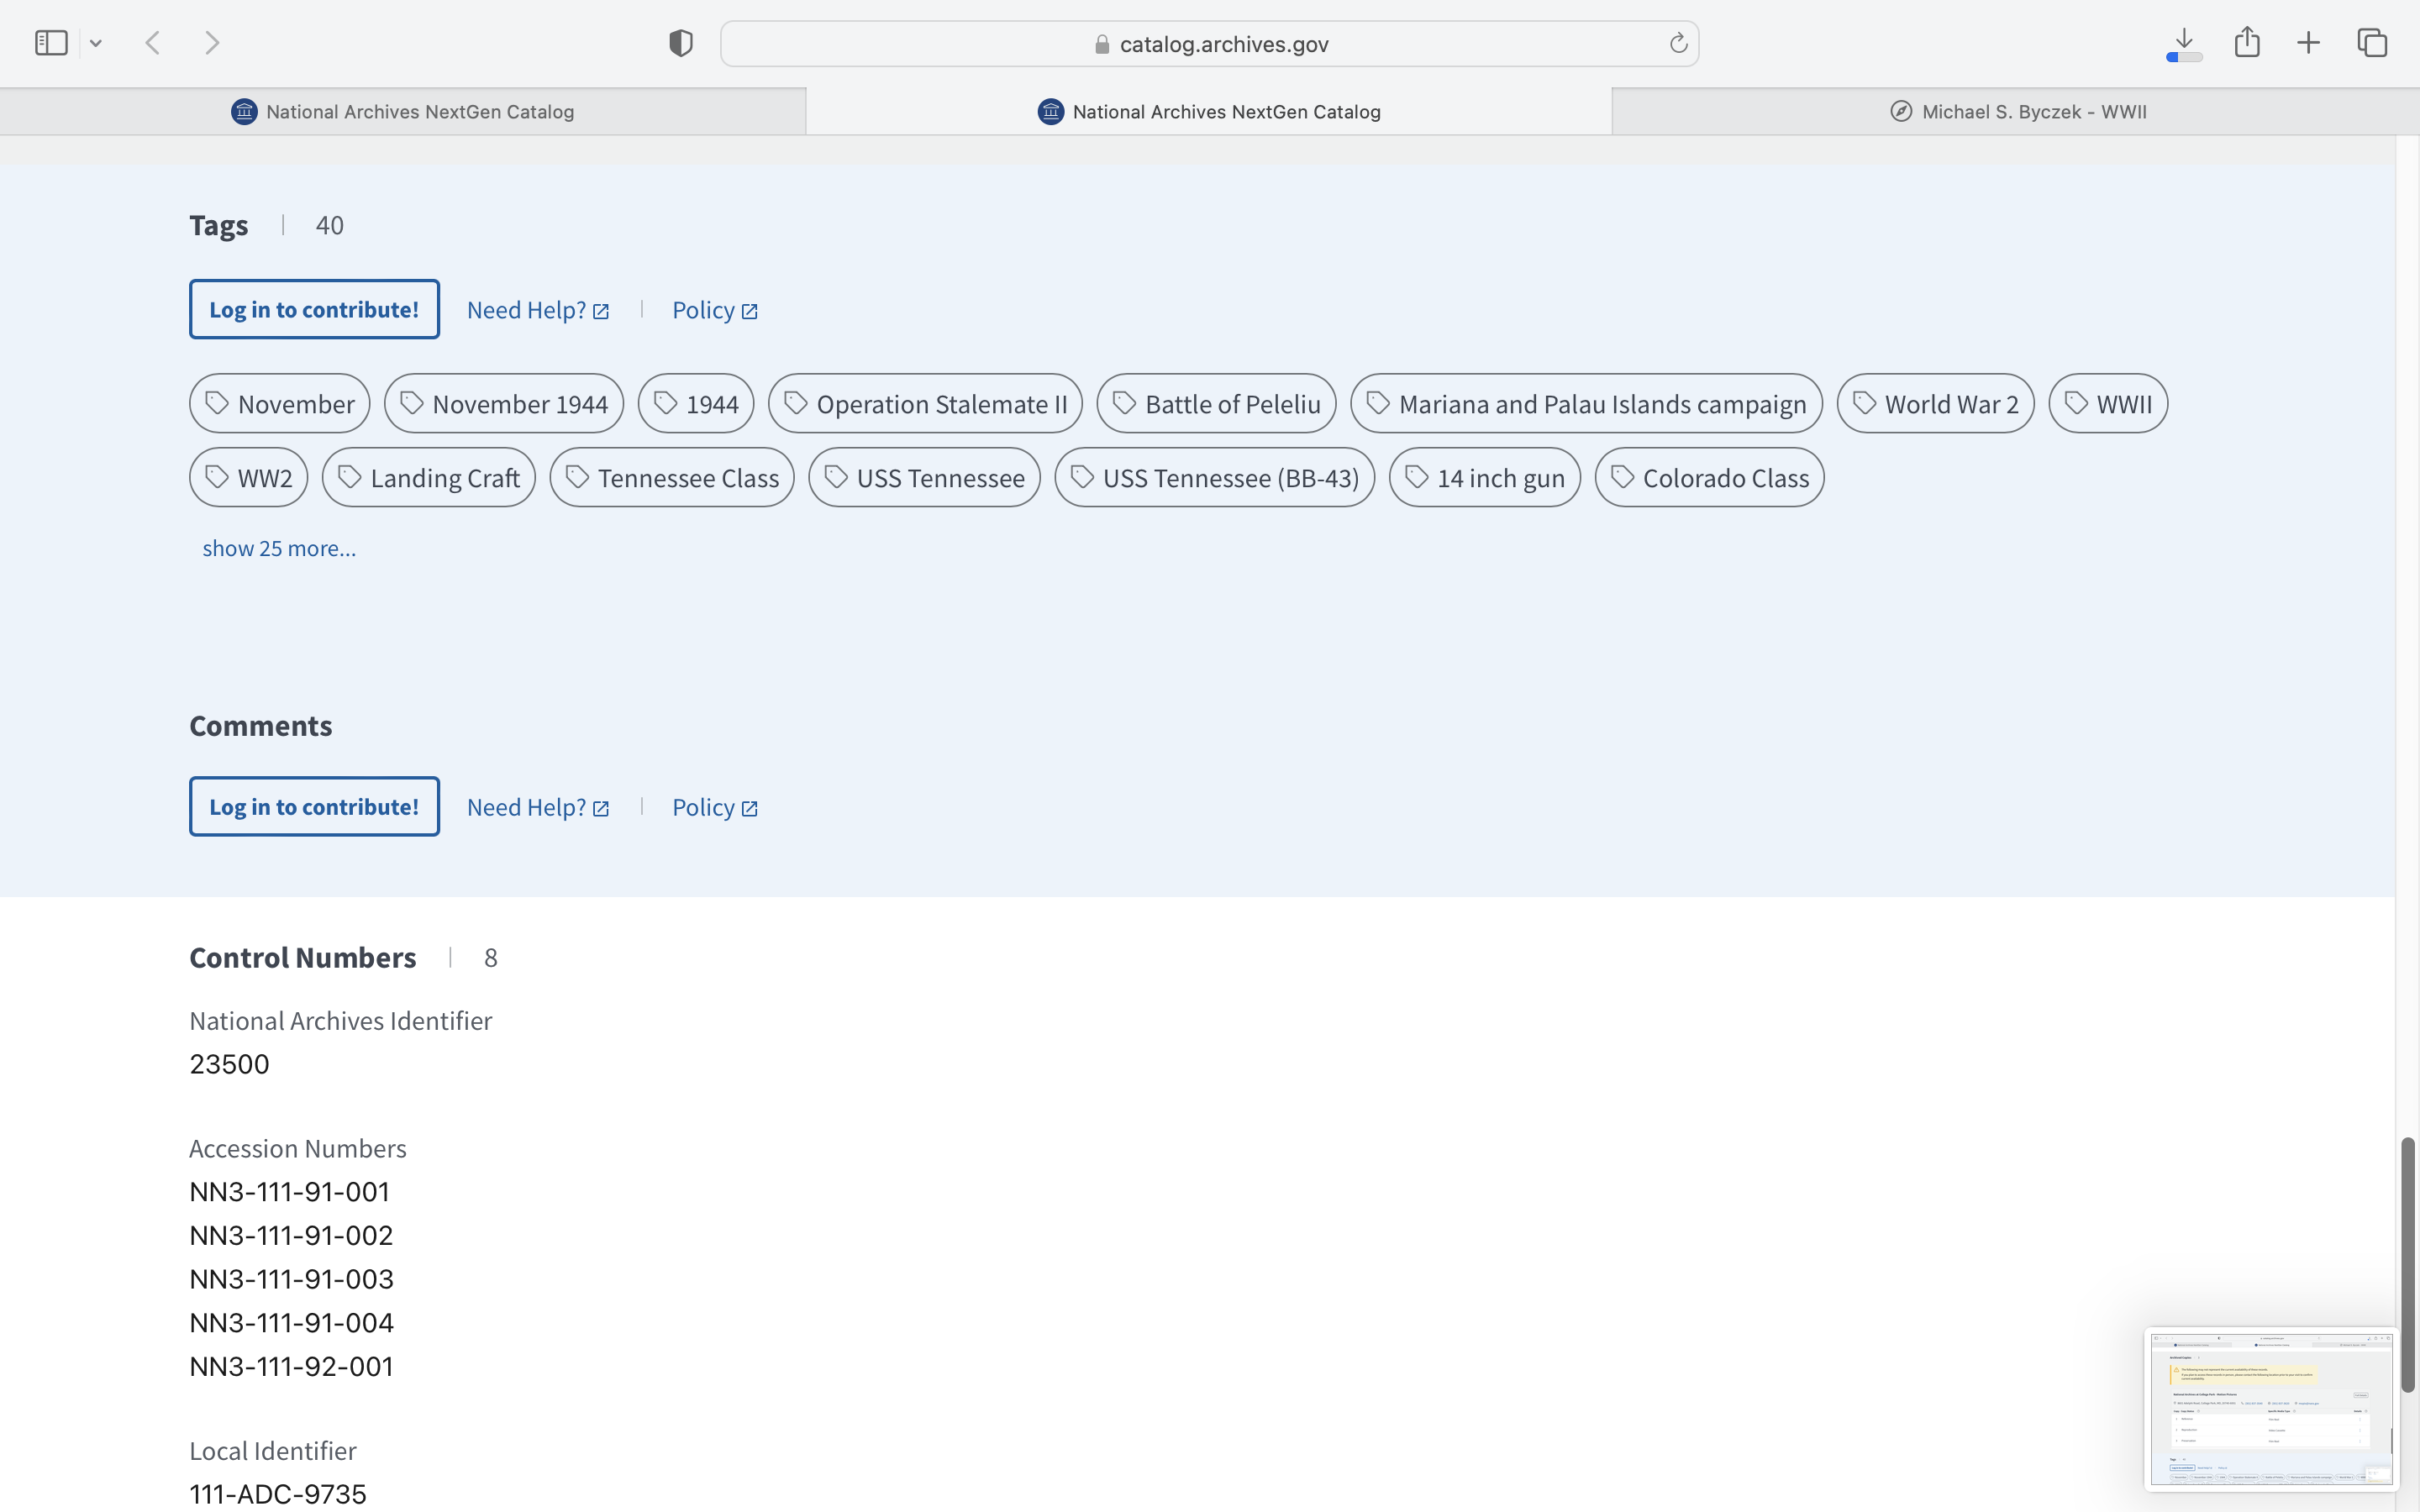2420x1512 pixels.
Task: Expand tags with show 25 more
Action: point(279,548)
